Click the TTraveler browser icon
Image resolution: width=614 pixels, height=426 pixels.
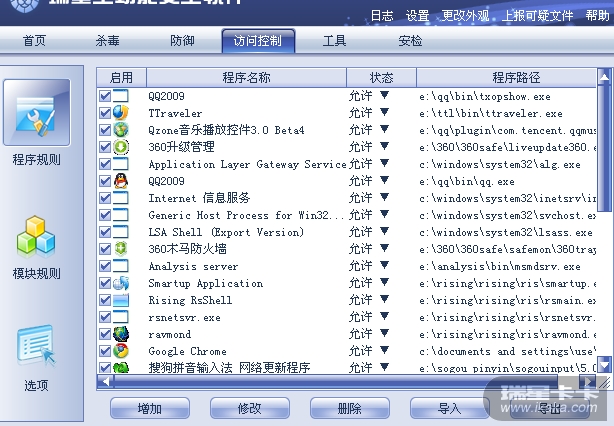(x=121, y=113)
